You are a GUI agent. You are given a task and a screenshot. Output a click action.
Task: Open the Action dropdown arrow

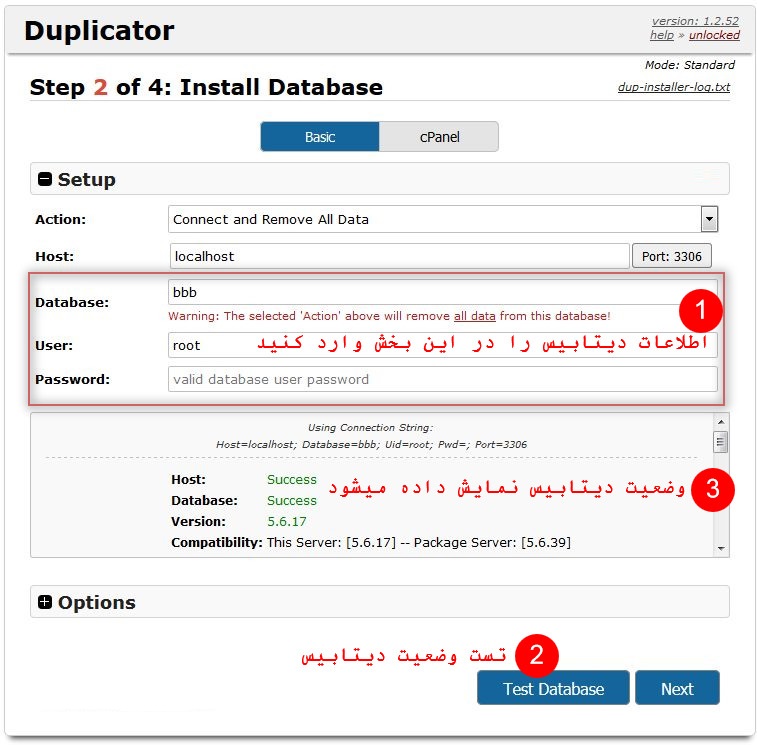point(709,219)
